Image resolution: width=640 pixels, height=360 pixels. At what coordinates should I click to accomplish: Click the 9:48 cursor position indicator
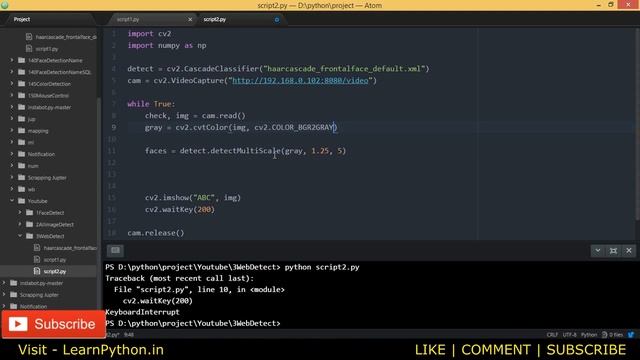point(129,335)
